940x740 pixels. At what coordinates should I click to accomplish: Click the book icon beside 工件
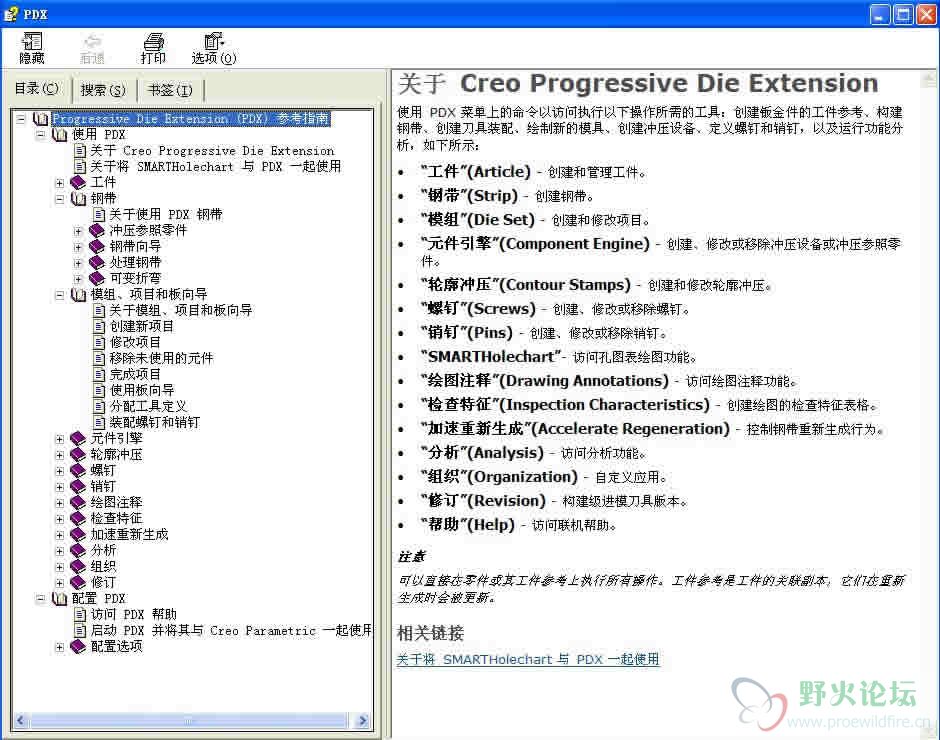point(78,182)
